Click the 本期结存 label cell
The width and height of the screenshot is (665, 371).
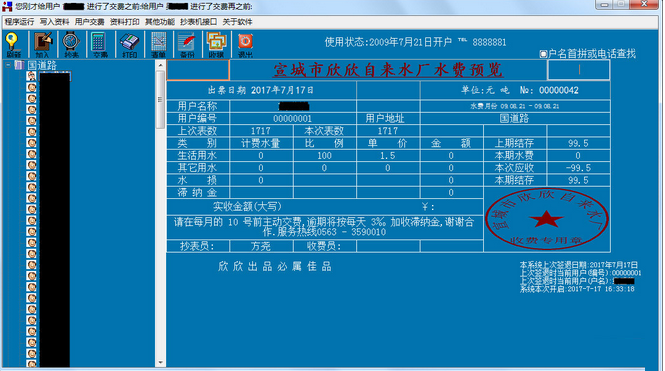pyautogui.click(x=515, y=180)
